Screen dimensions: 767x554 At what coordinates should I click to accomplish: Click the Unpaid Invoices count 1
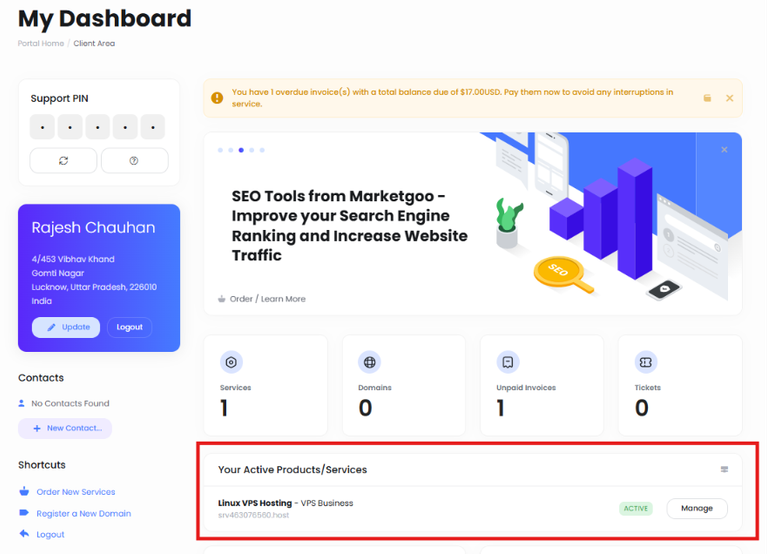[x=500, y=408]
